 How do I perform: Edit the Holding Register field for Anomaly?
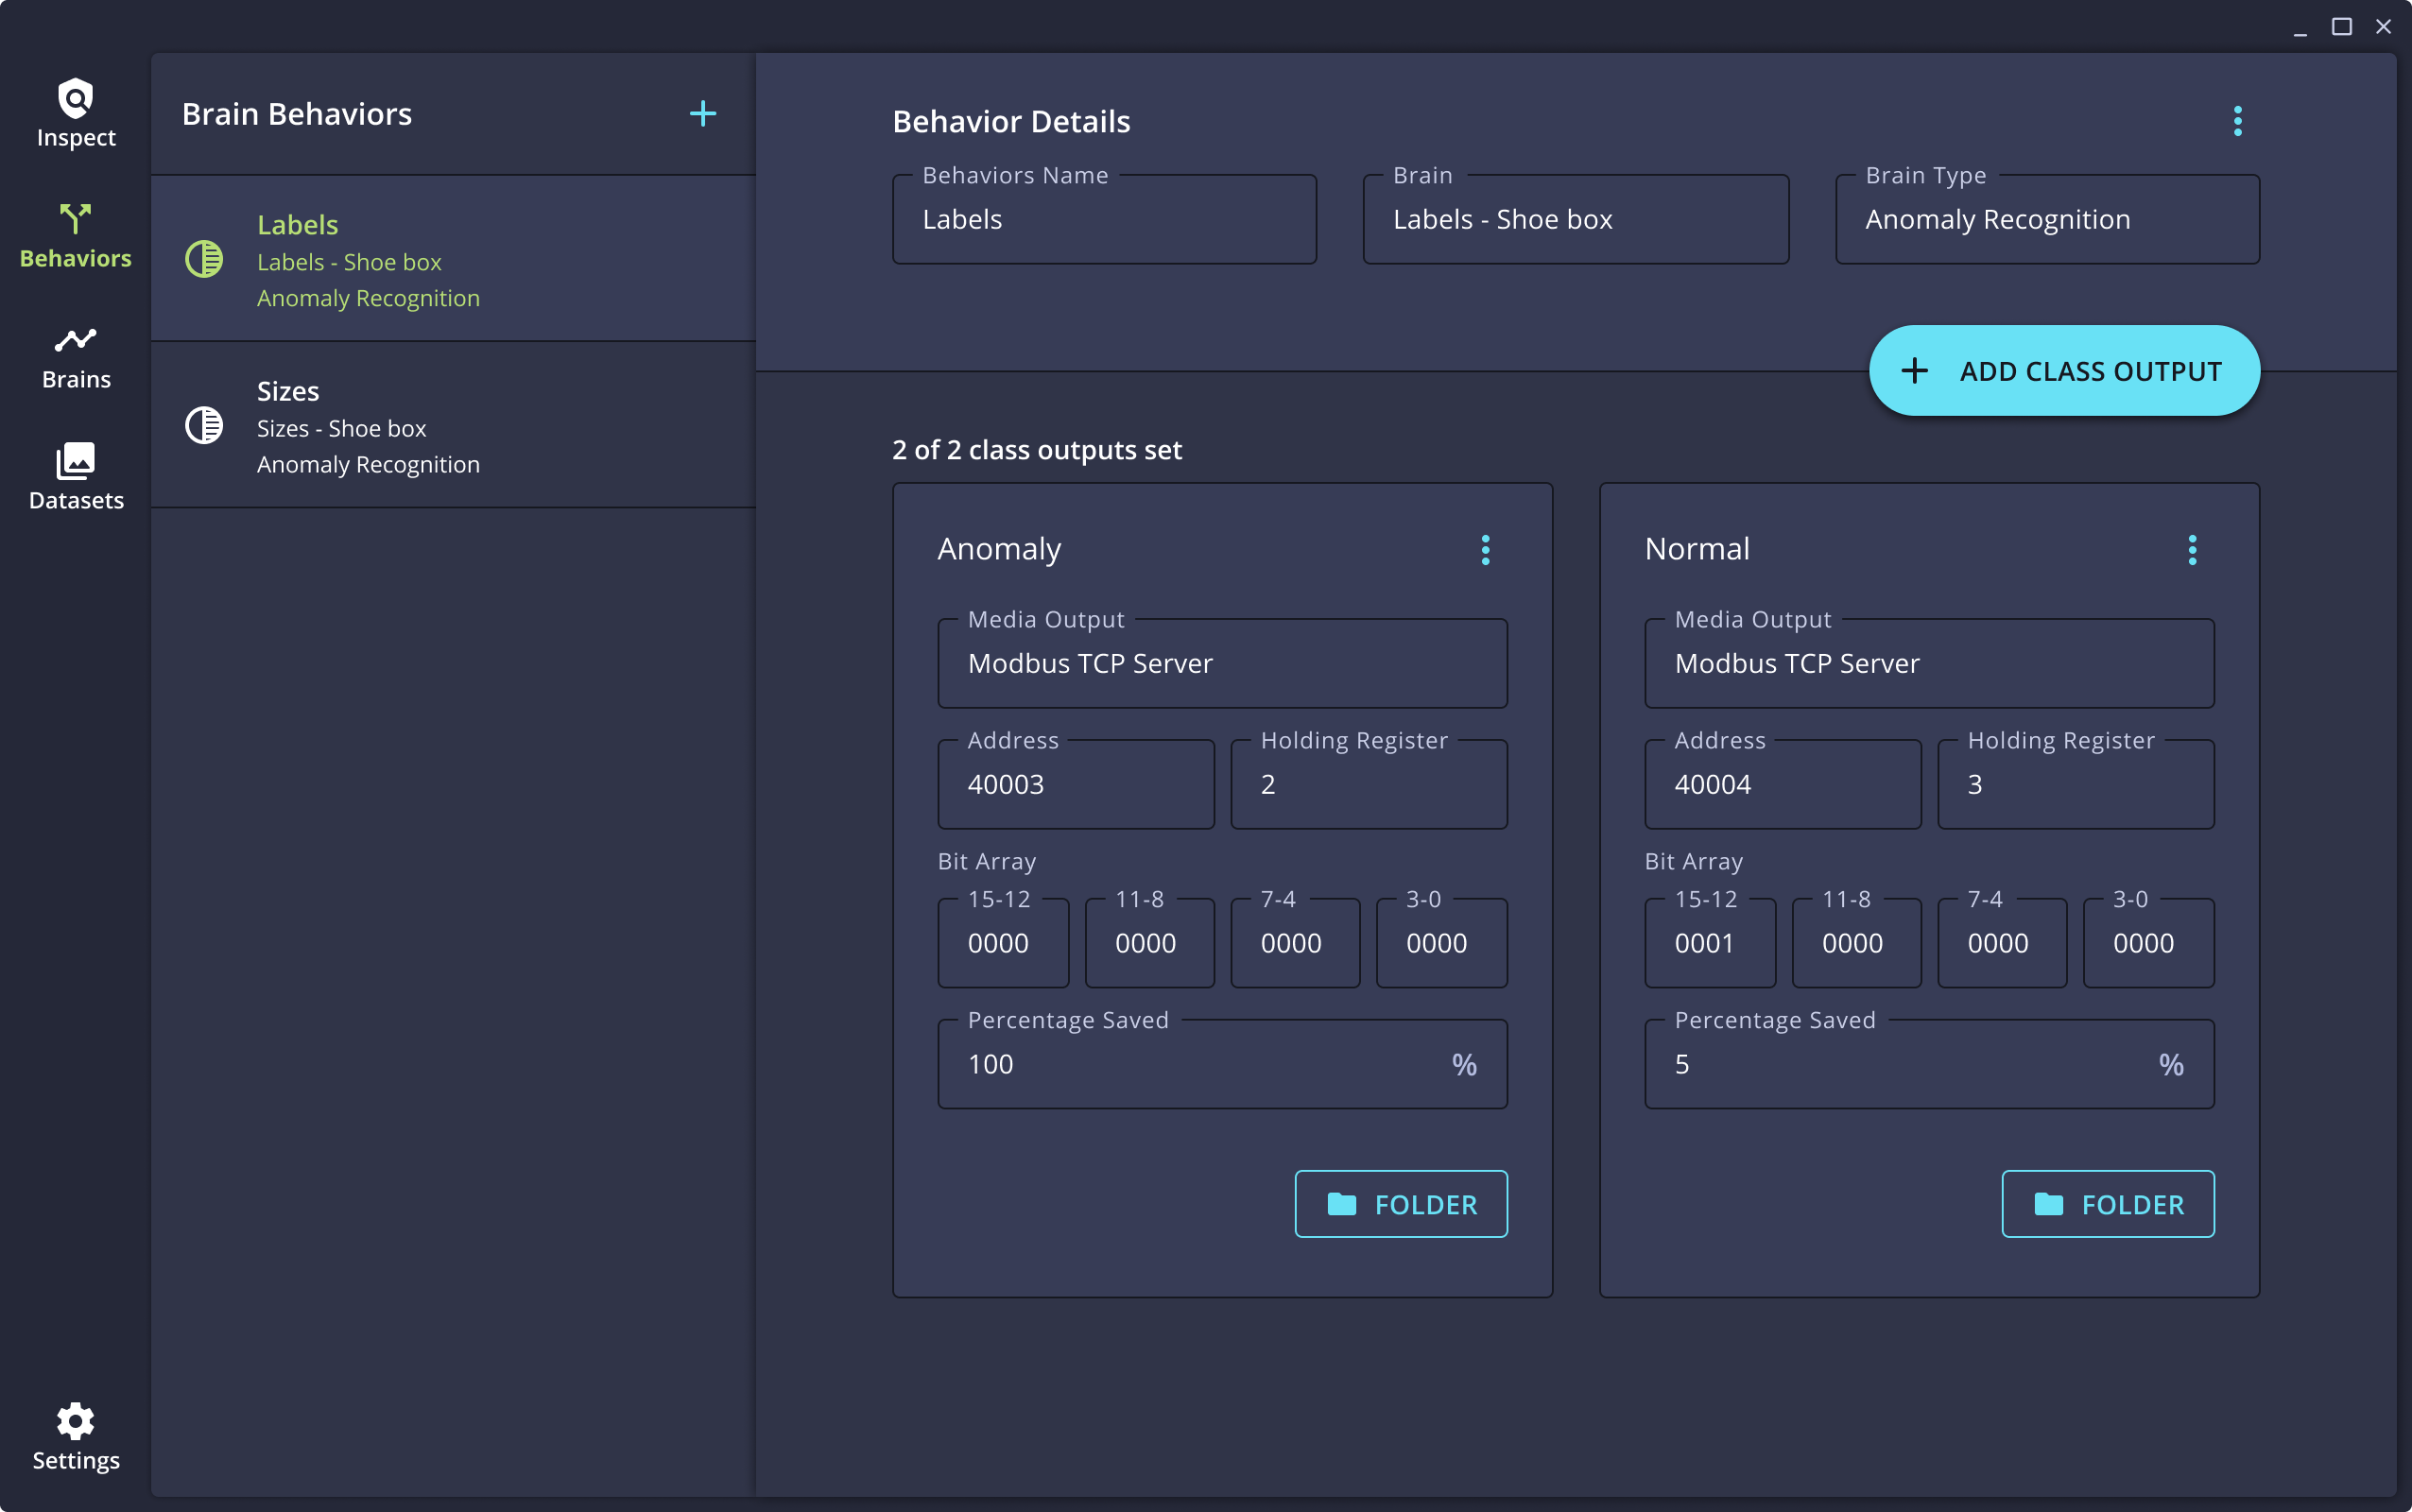(1368, 784)
